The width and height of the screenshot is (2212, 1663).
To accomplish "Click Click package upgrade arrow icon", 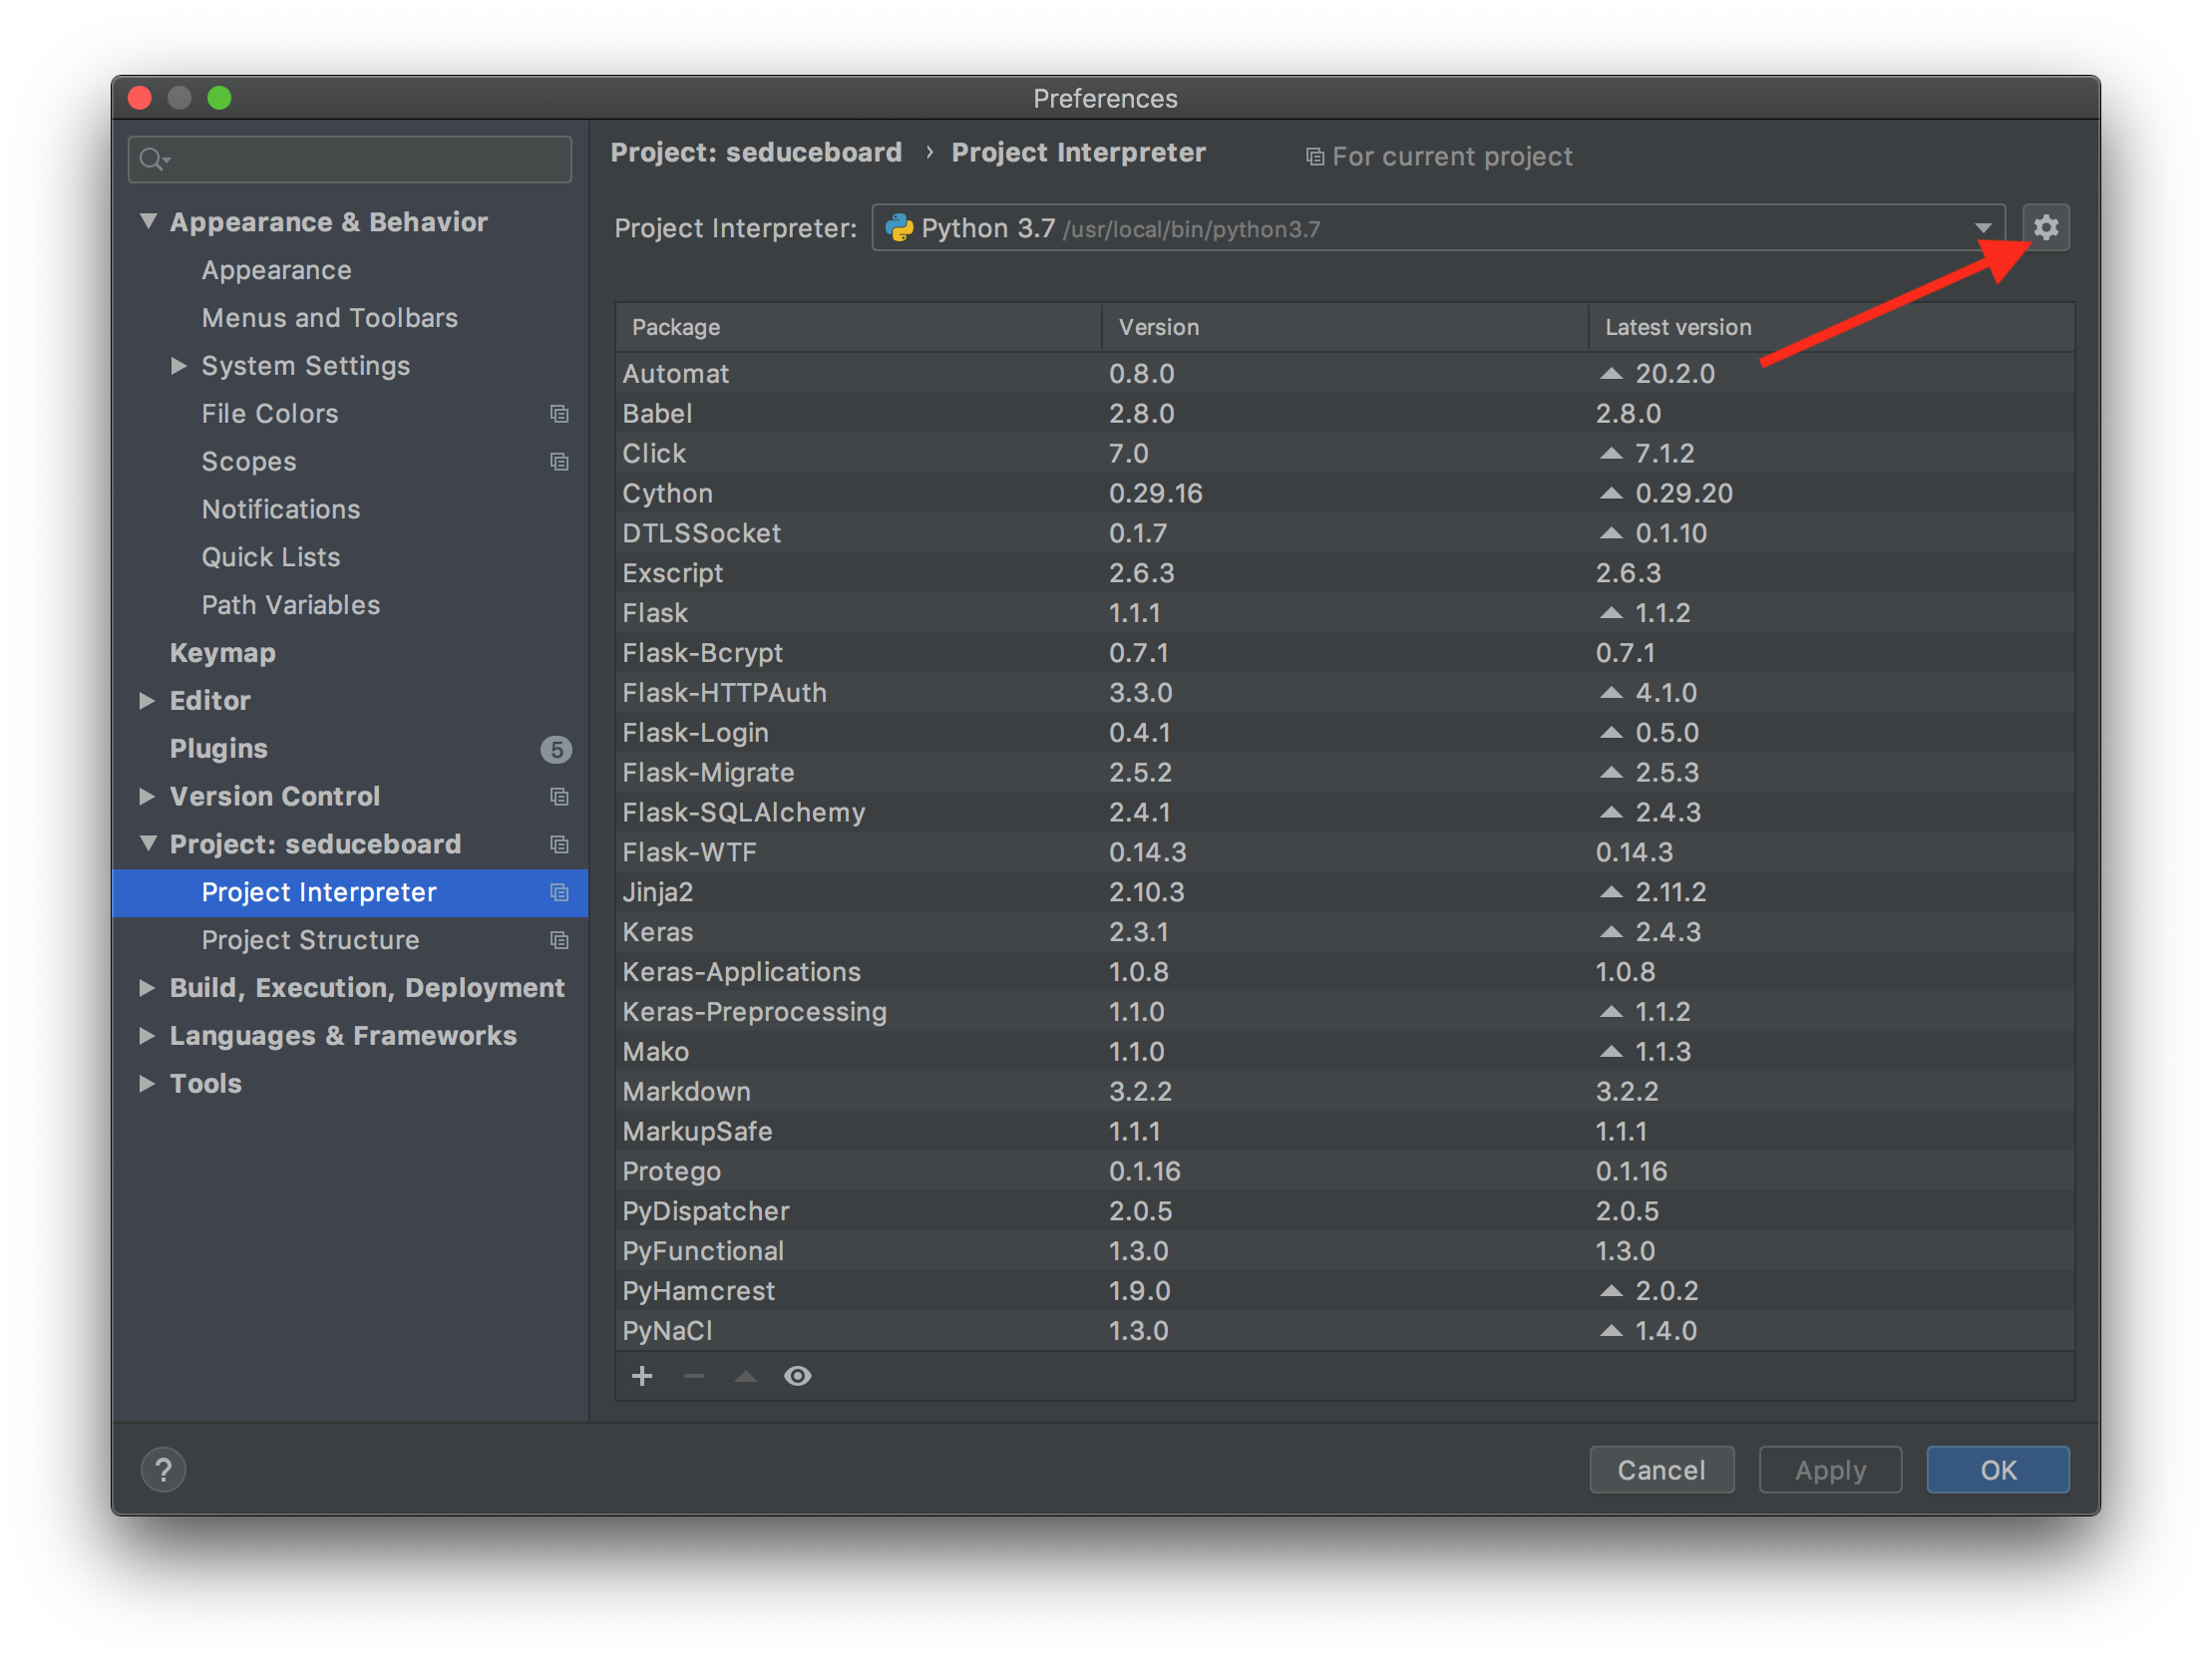I will tap(1610, 453).
